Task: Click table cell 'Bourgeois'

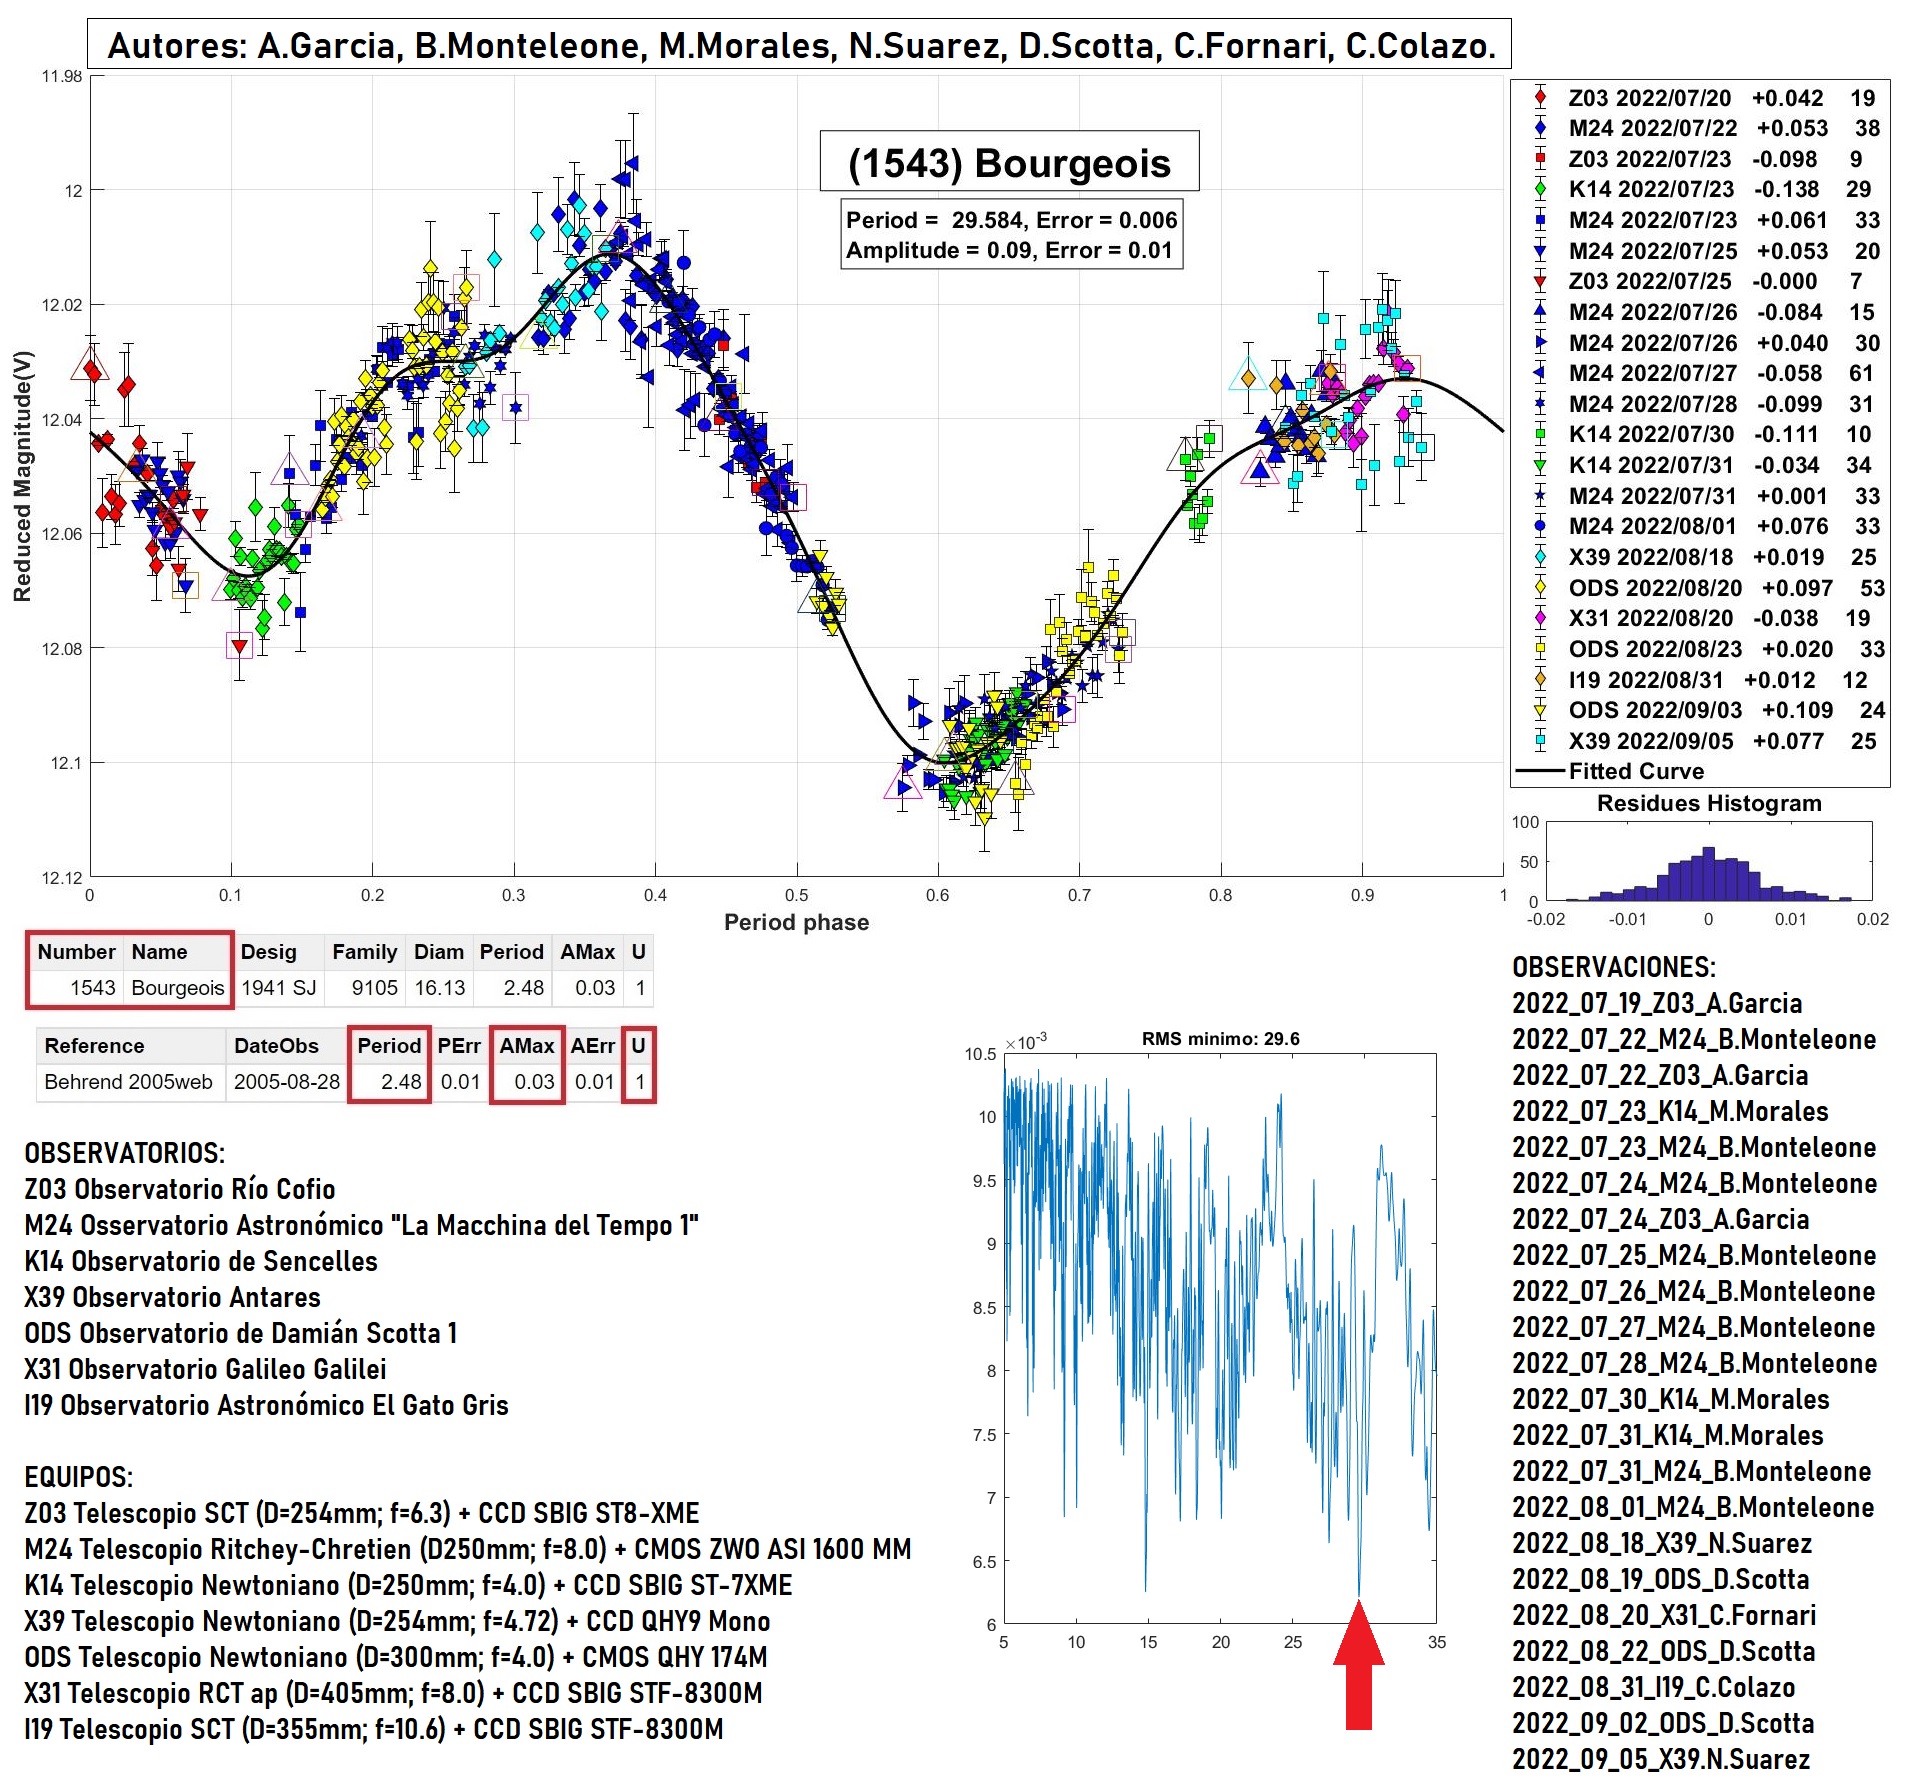Action: tap(178, 988)
